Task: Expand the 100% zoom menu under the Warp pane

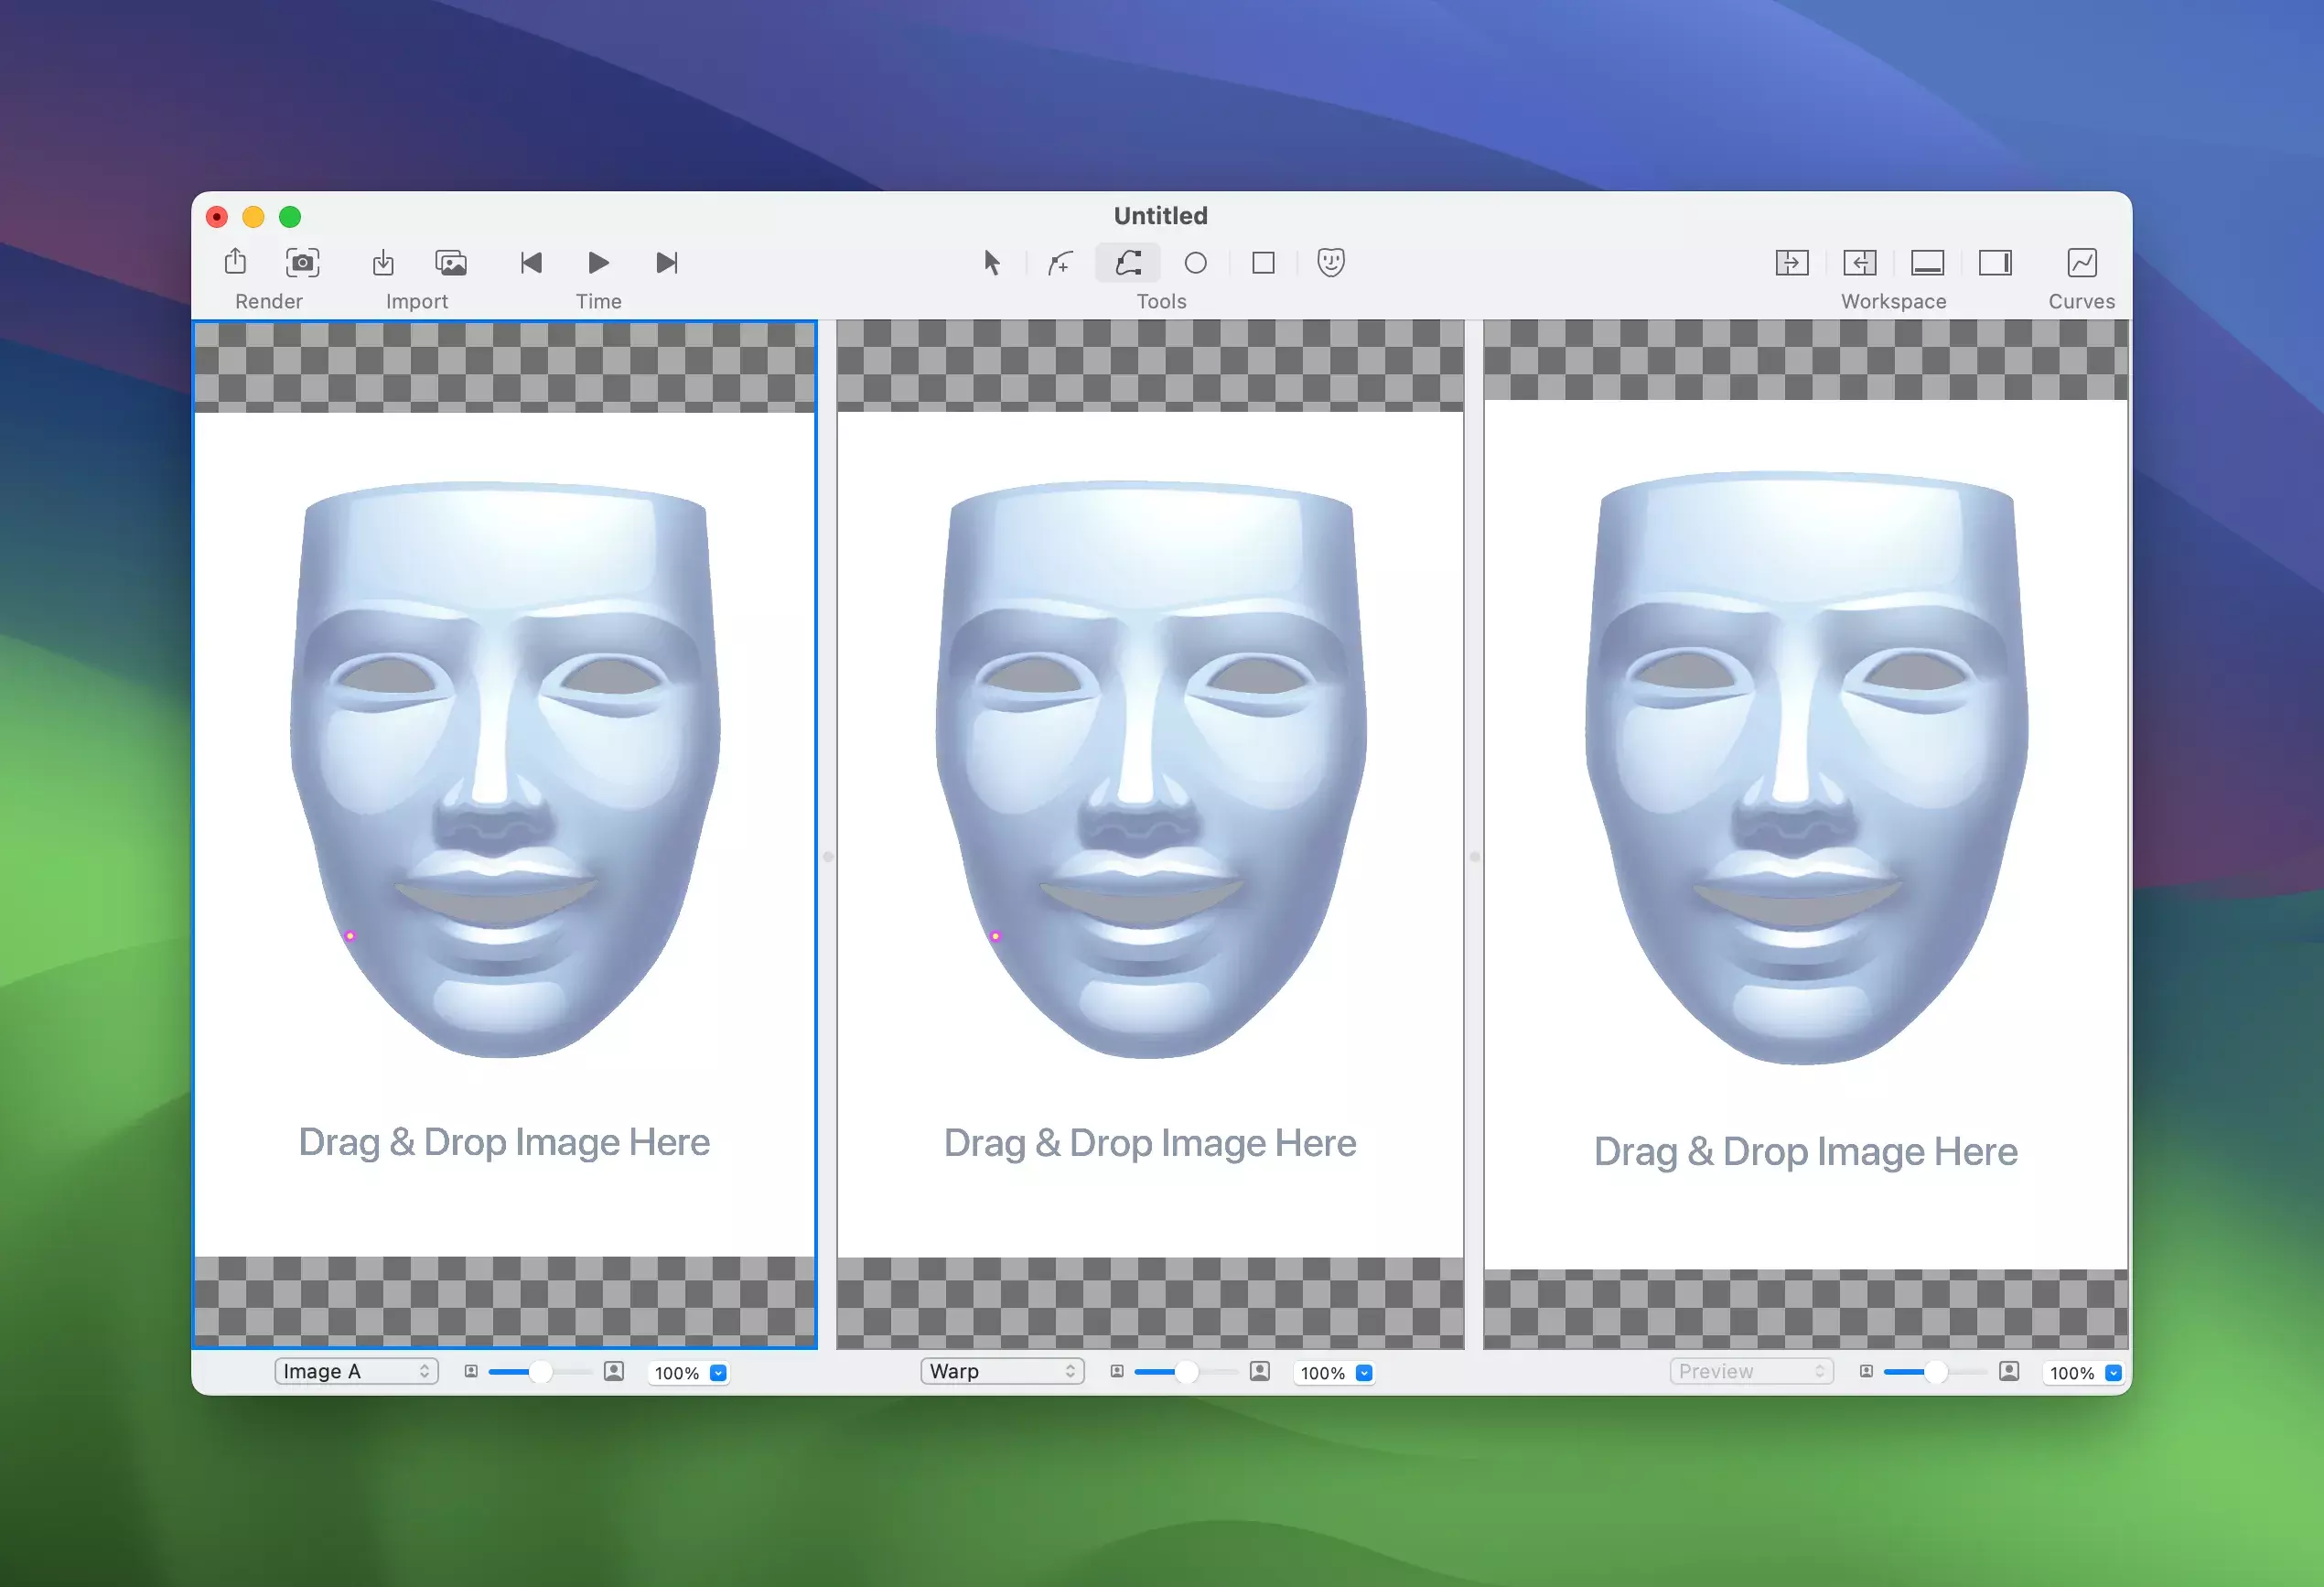Action: [1364, 1373]
